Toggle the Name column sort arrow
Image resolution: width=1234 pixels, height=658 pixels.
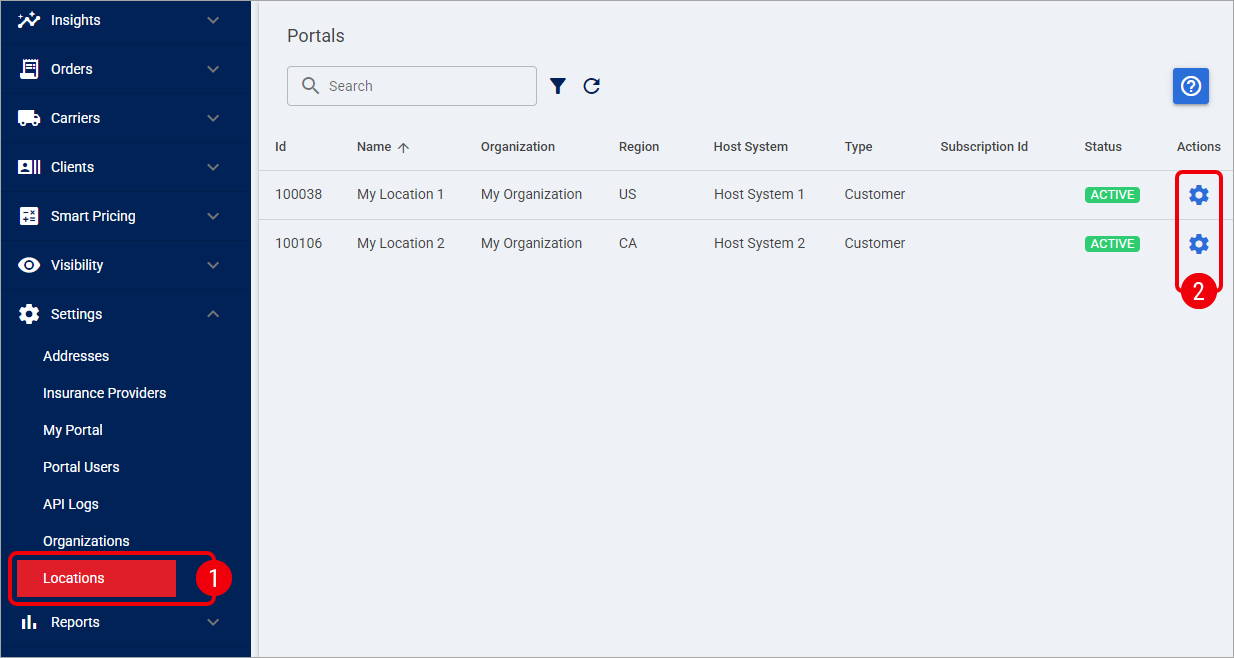tap(403, 147)
